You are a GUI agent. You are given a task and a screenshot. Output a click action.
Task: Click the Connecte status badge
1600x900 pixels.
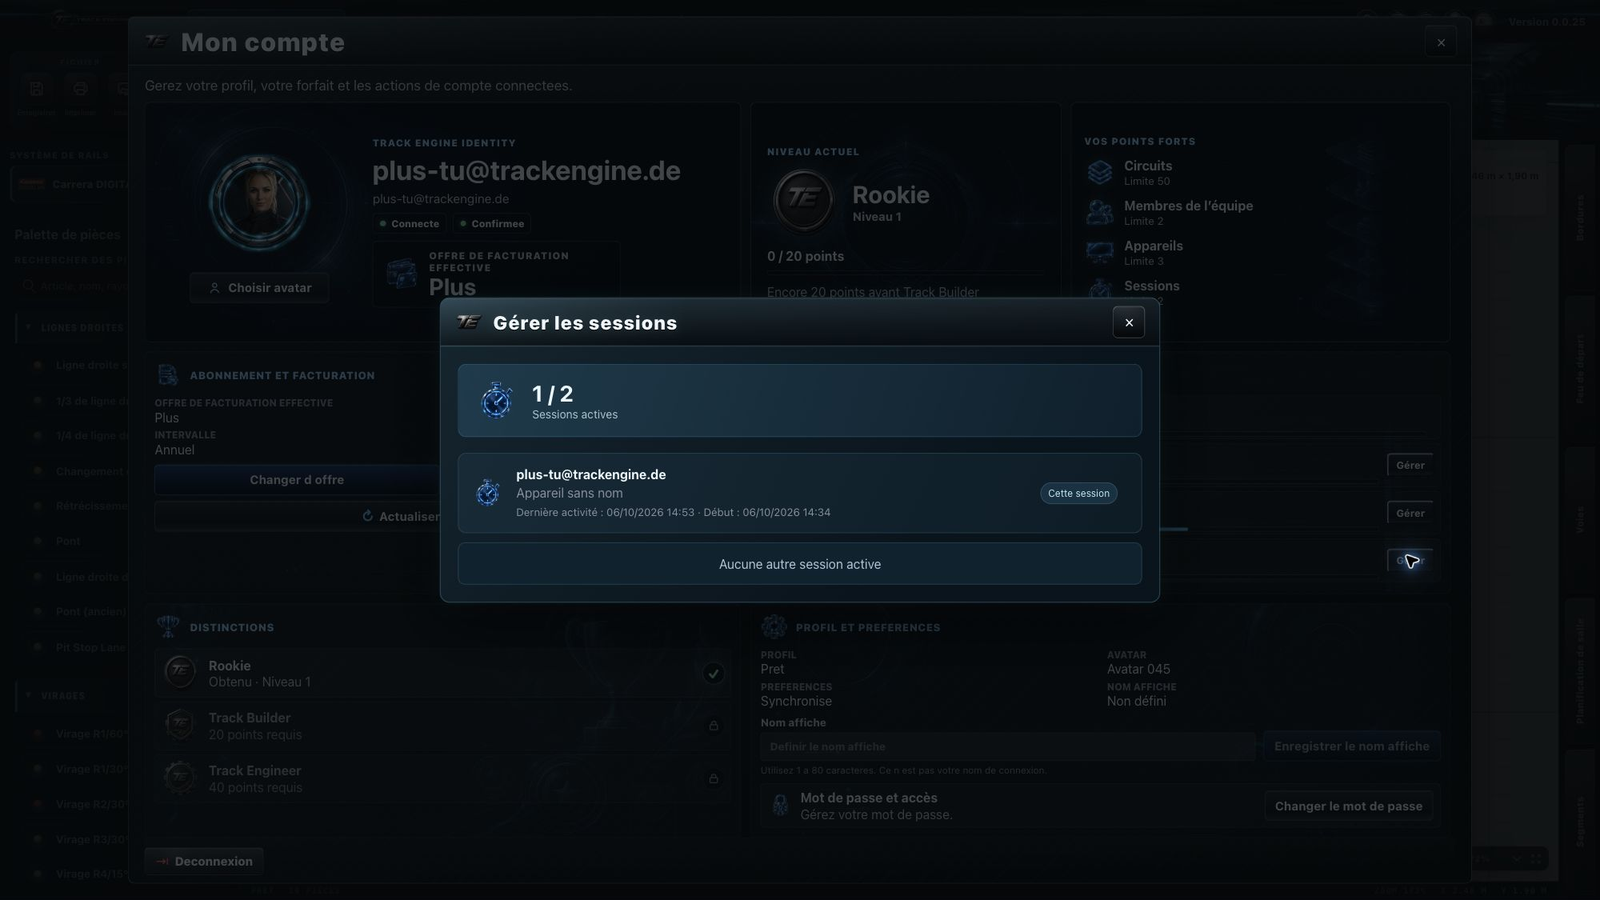pyautogui.click(x=409, y=224)
